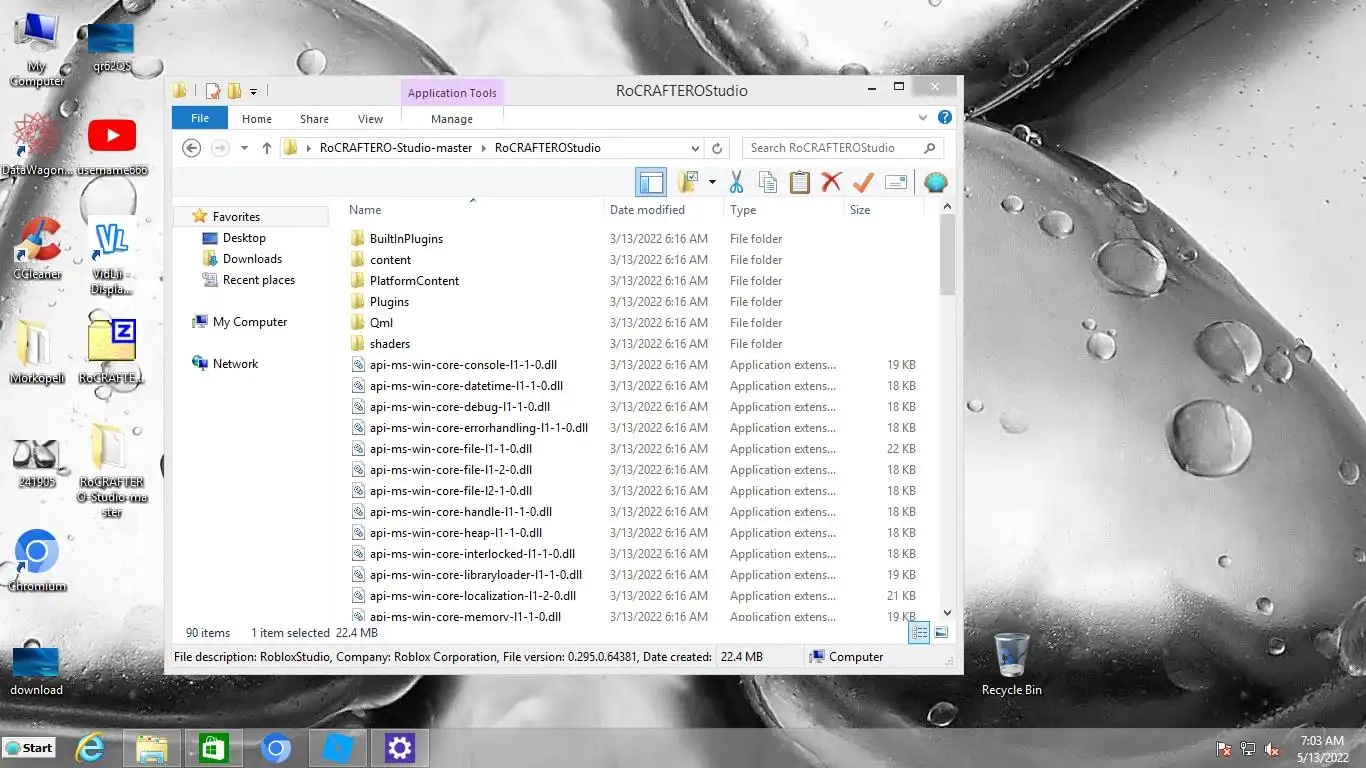Click the scrollbar down arrow in file list

point(947,613)
